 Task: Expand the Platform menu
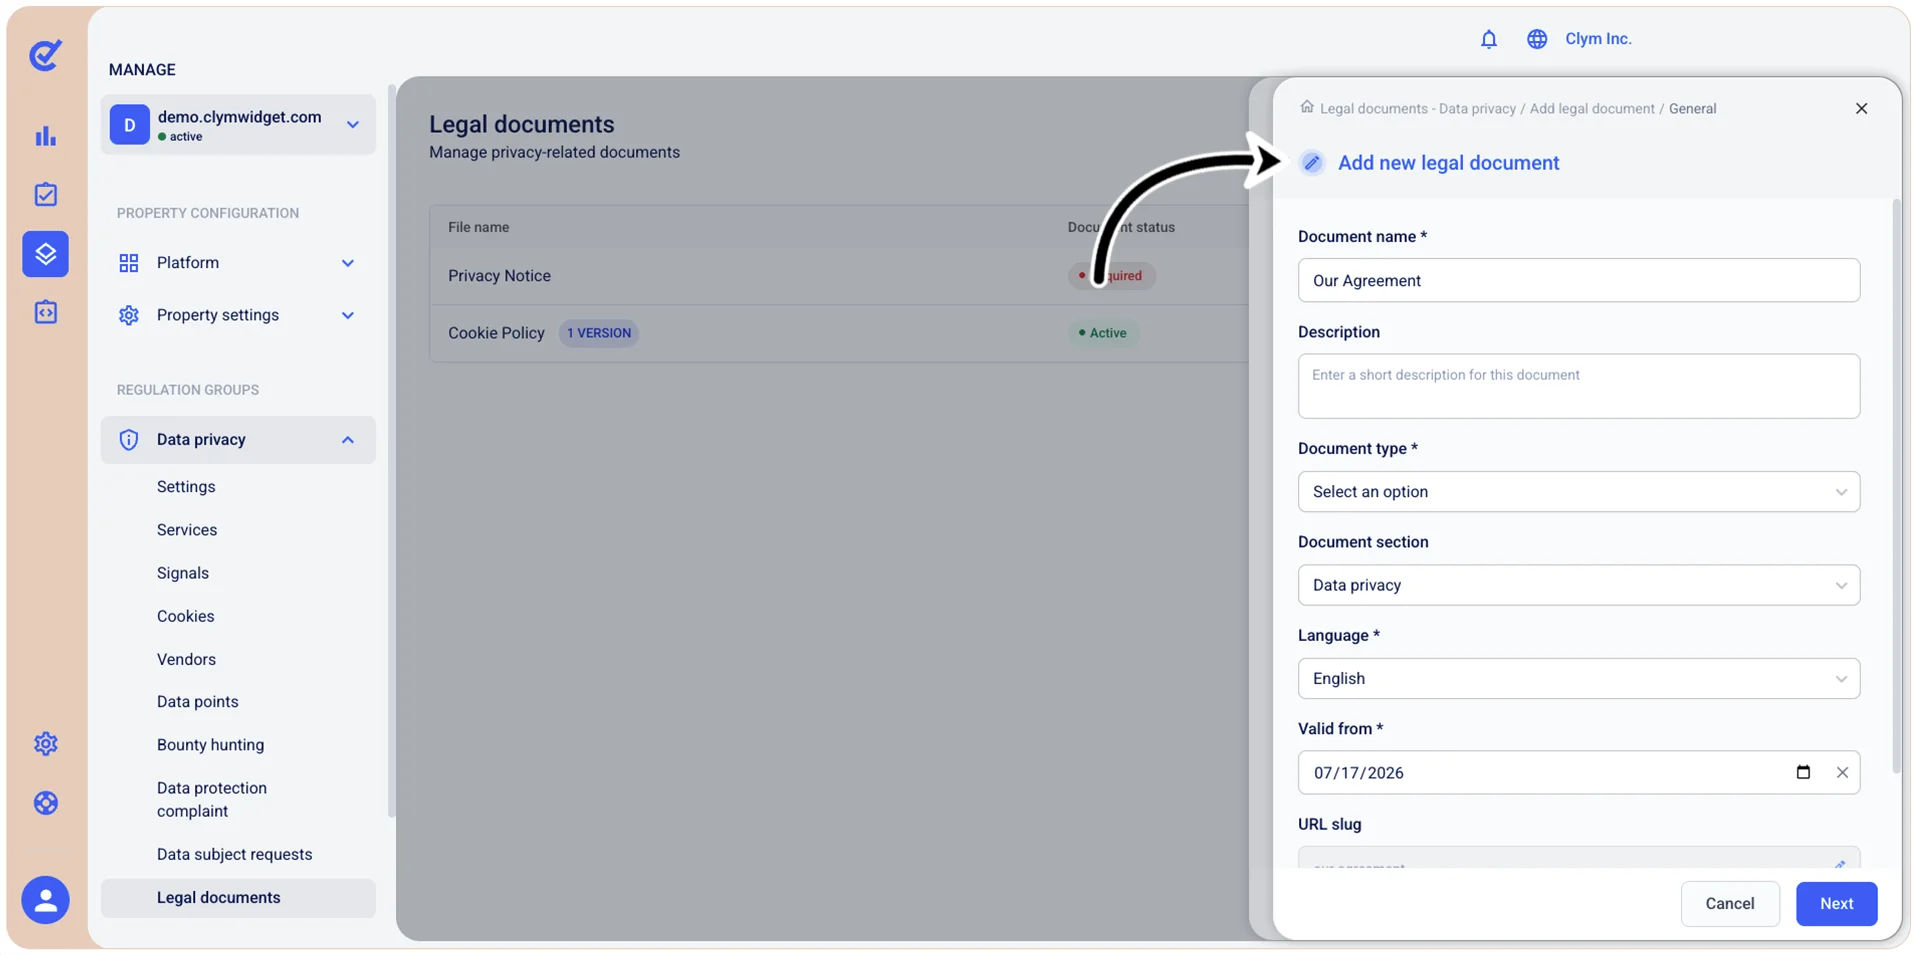pyautogui.click(x=238, y=263)
